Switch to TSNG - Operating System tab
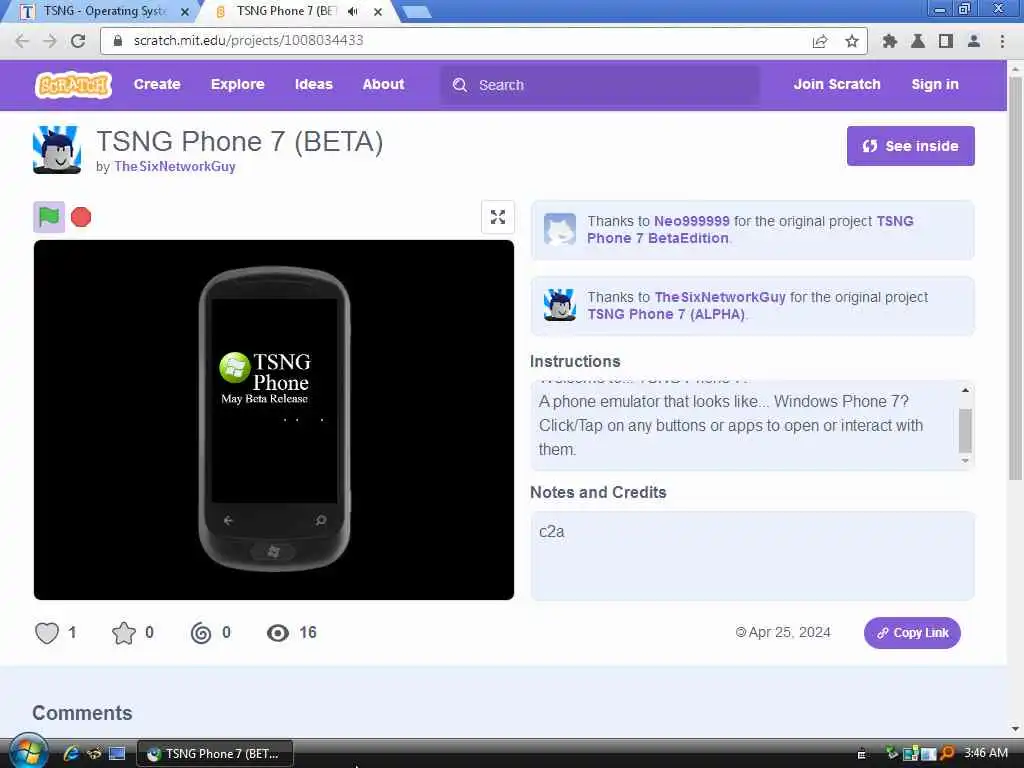Image resolution: width=1024 pixels, height=768 pixels. pos(104,11)
